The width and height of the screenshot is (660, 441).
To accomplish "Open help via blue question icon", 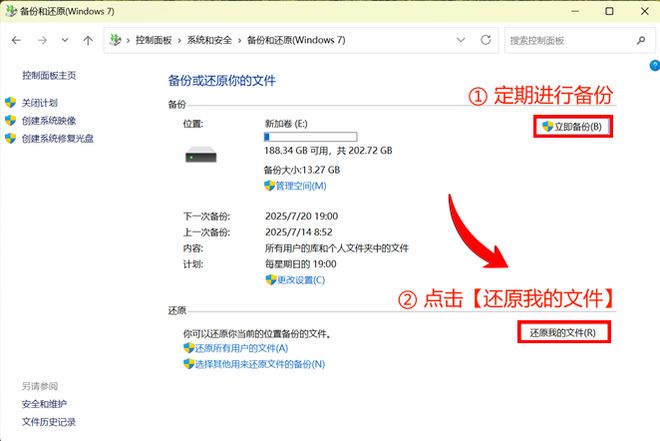I will [x=655, y=66].
